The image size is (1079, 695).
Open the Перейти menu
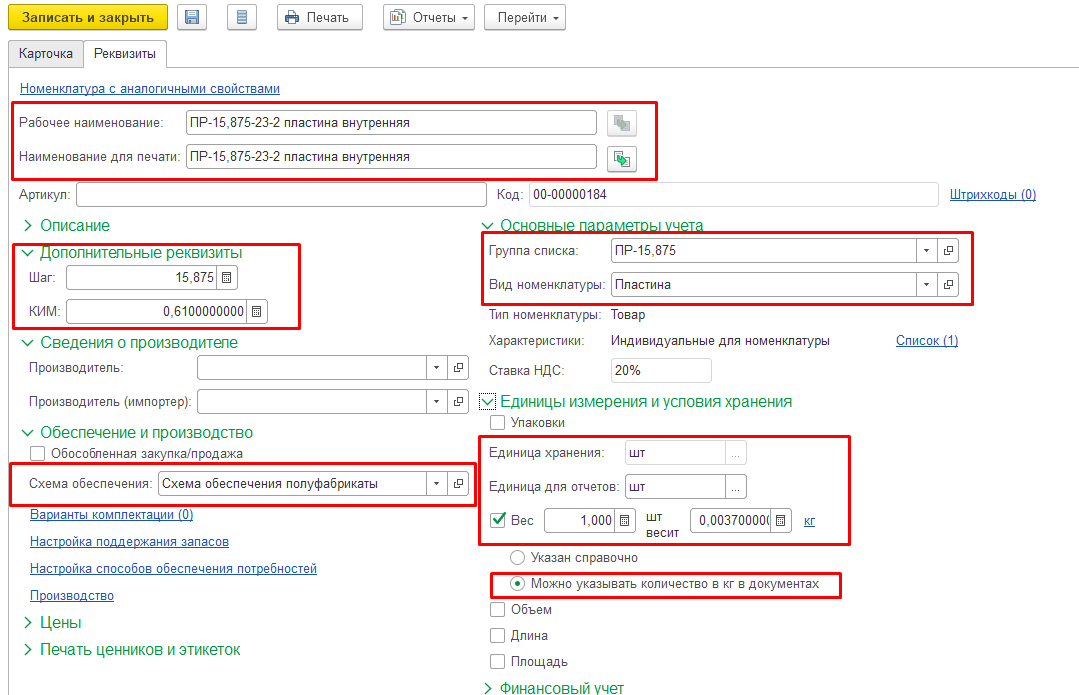coord(525,17)
